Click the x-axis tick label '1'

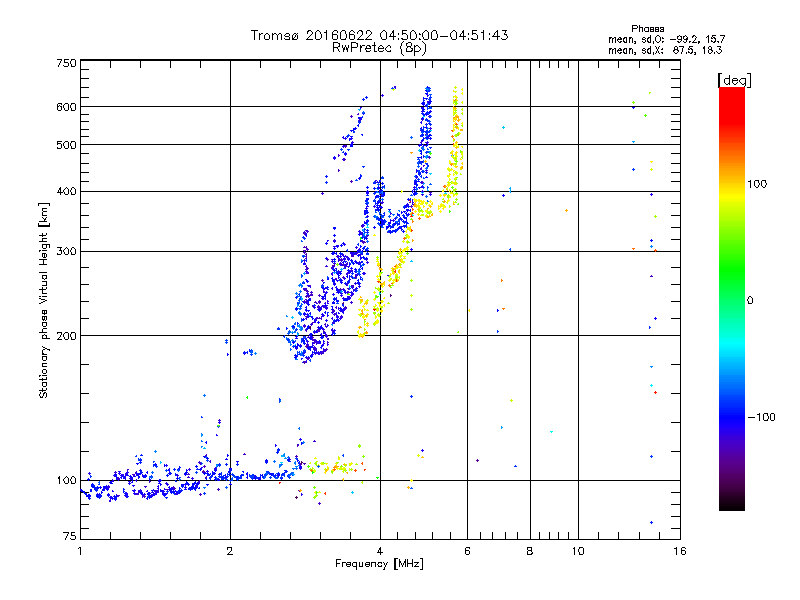coord(80,551)
